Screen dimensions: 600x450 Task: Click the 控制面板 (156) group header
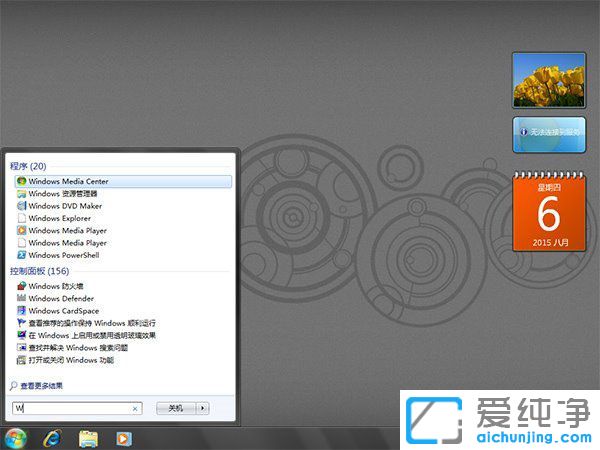[39, 271]
